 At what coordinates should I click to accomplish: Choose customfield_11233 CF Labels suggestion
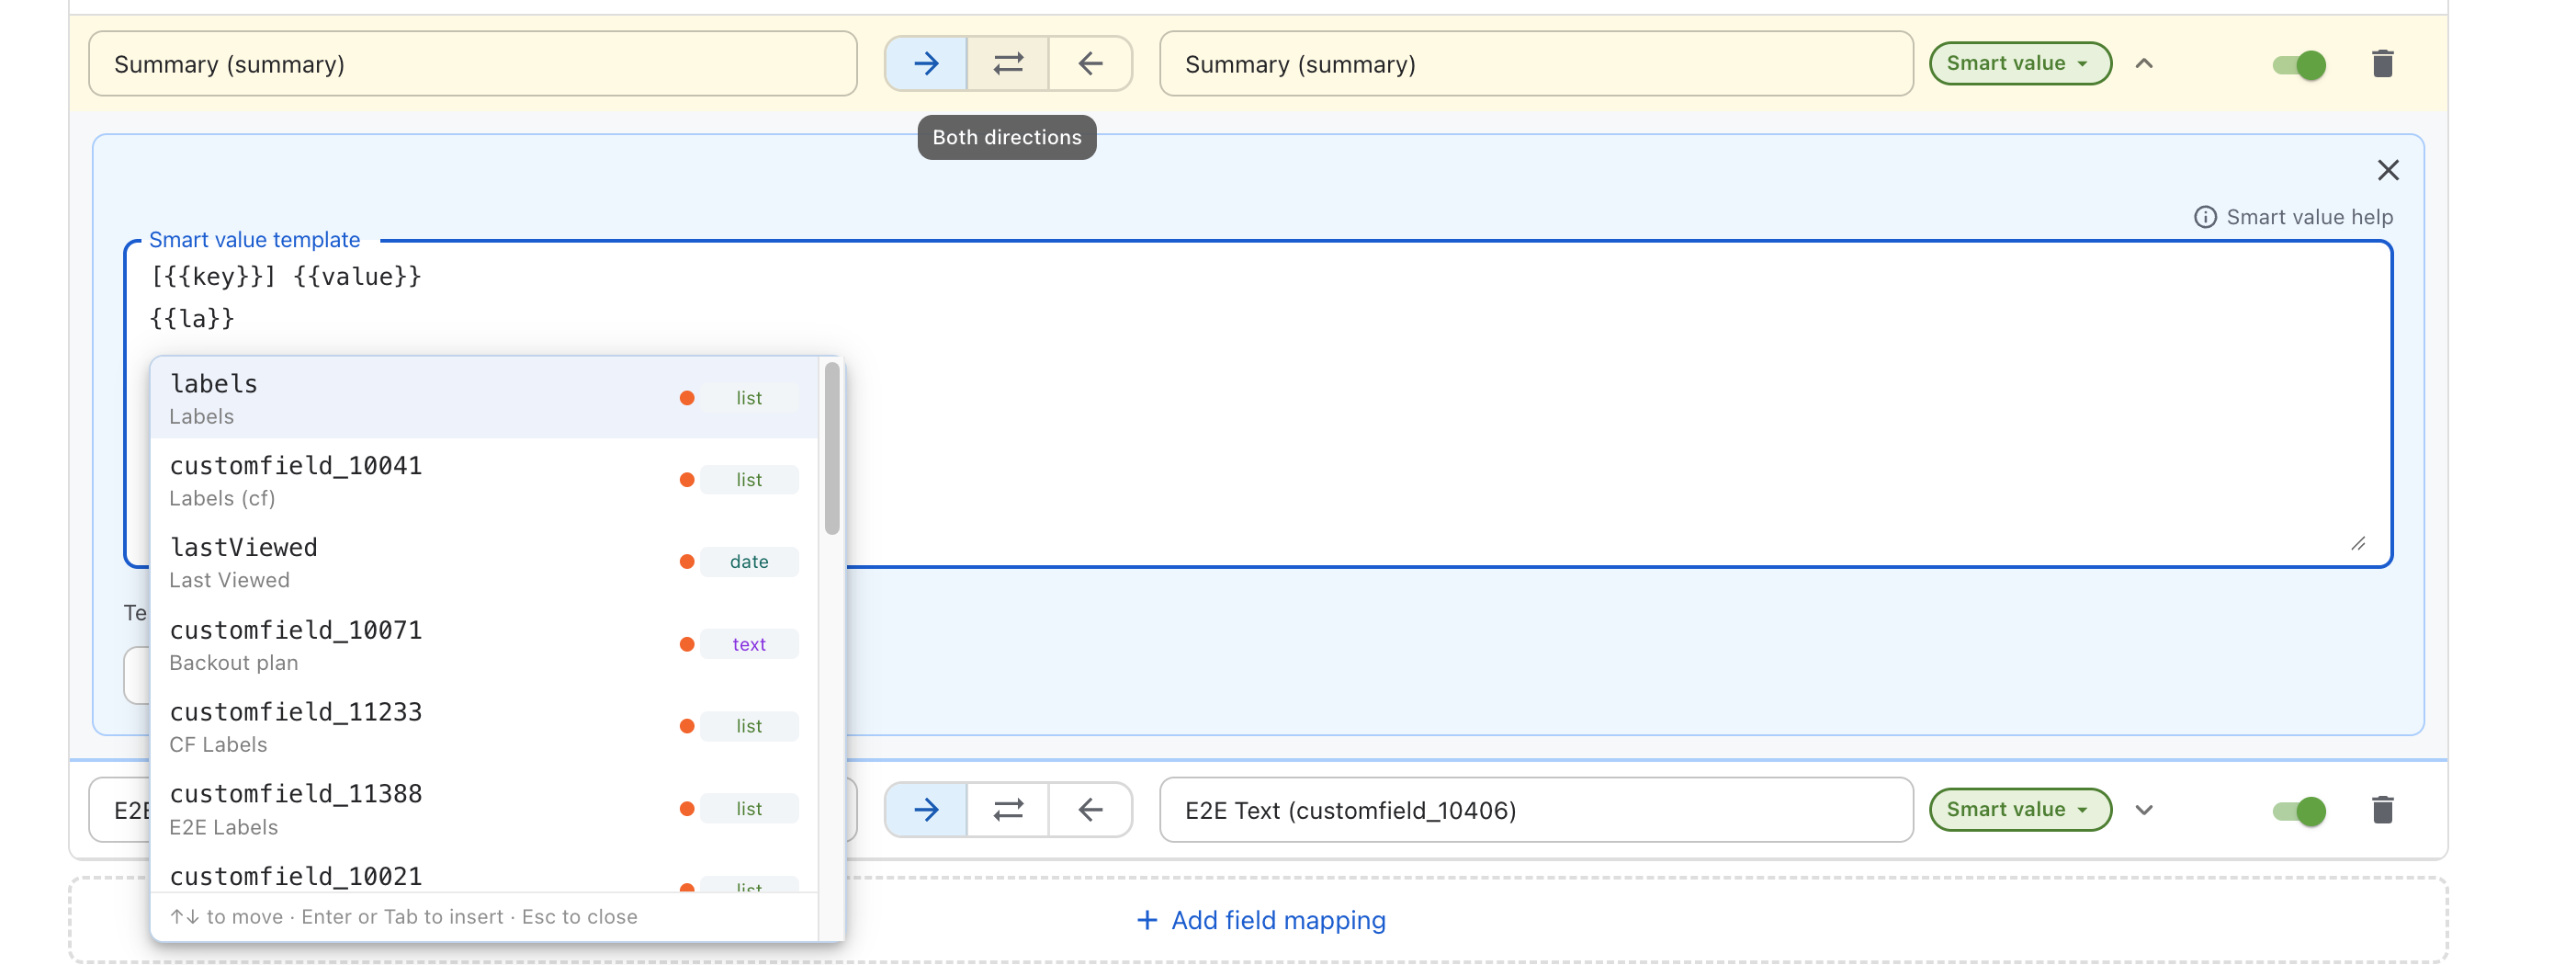coord(484,727)
